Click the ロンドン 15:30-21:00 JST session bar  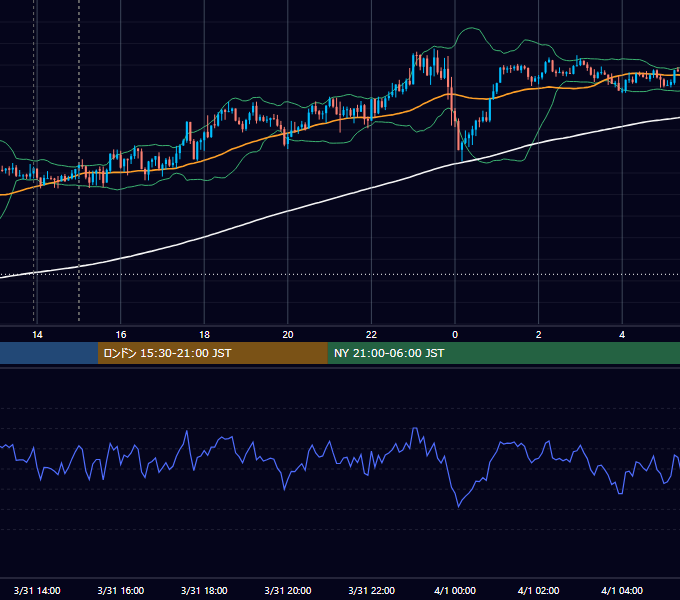tap(212, 353)
